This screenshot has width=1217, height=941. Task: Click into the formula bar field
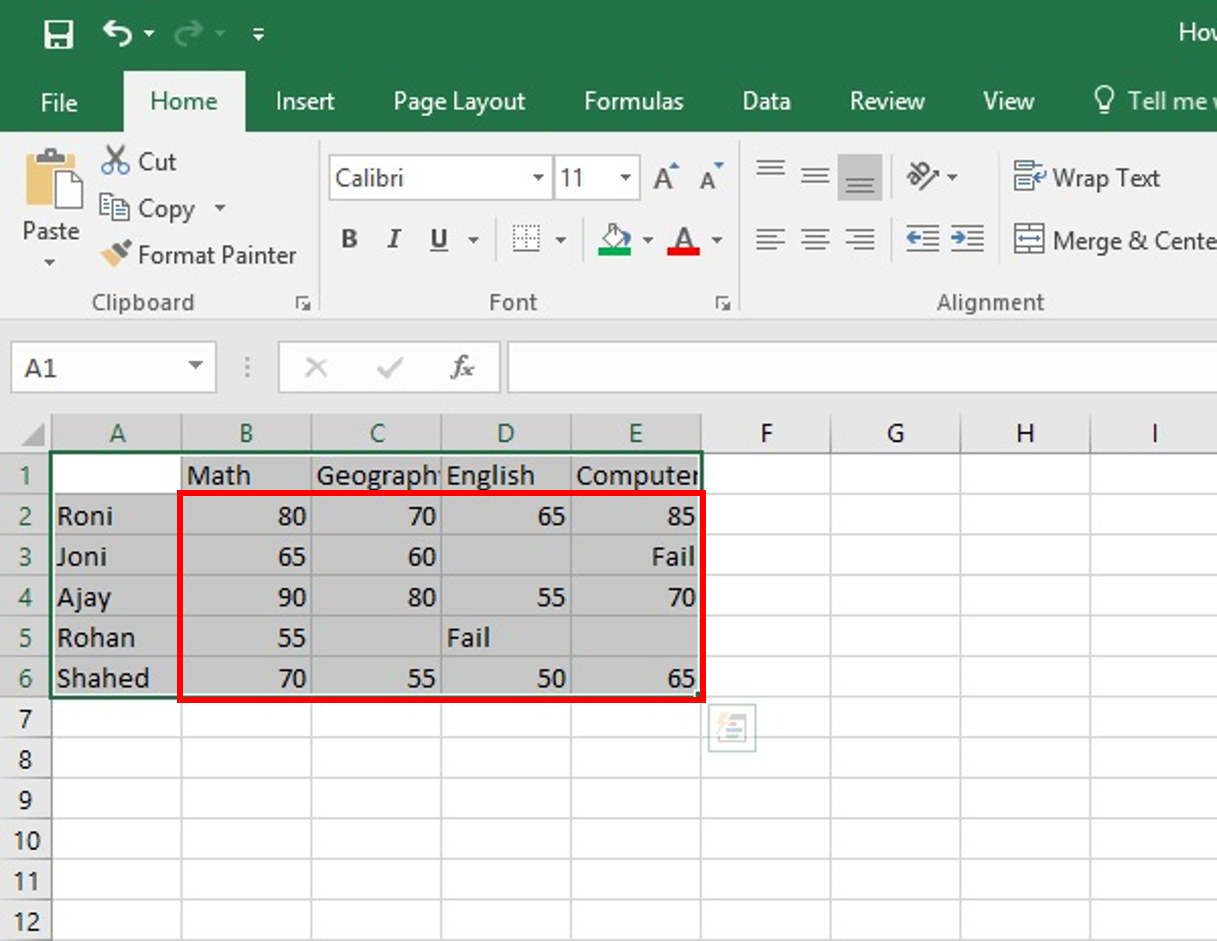click(x=862, y=368)
